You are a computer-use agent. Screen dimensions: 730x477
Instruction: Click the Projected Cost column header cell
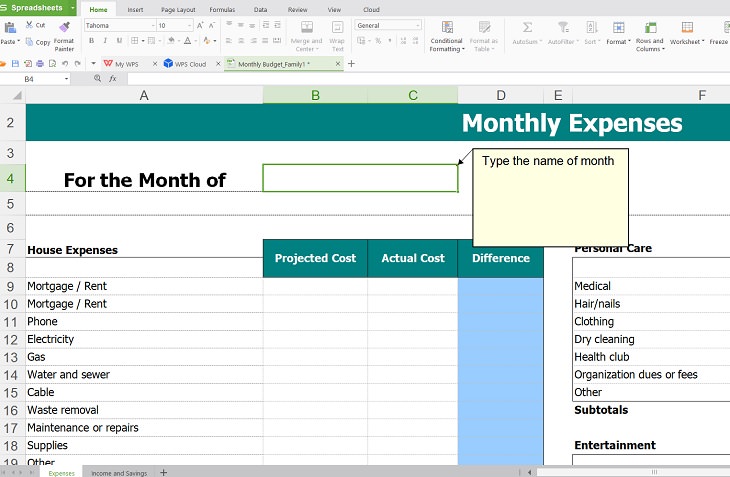tap(315, 258)
